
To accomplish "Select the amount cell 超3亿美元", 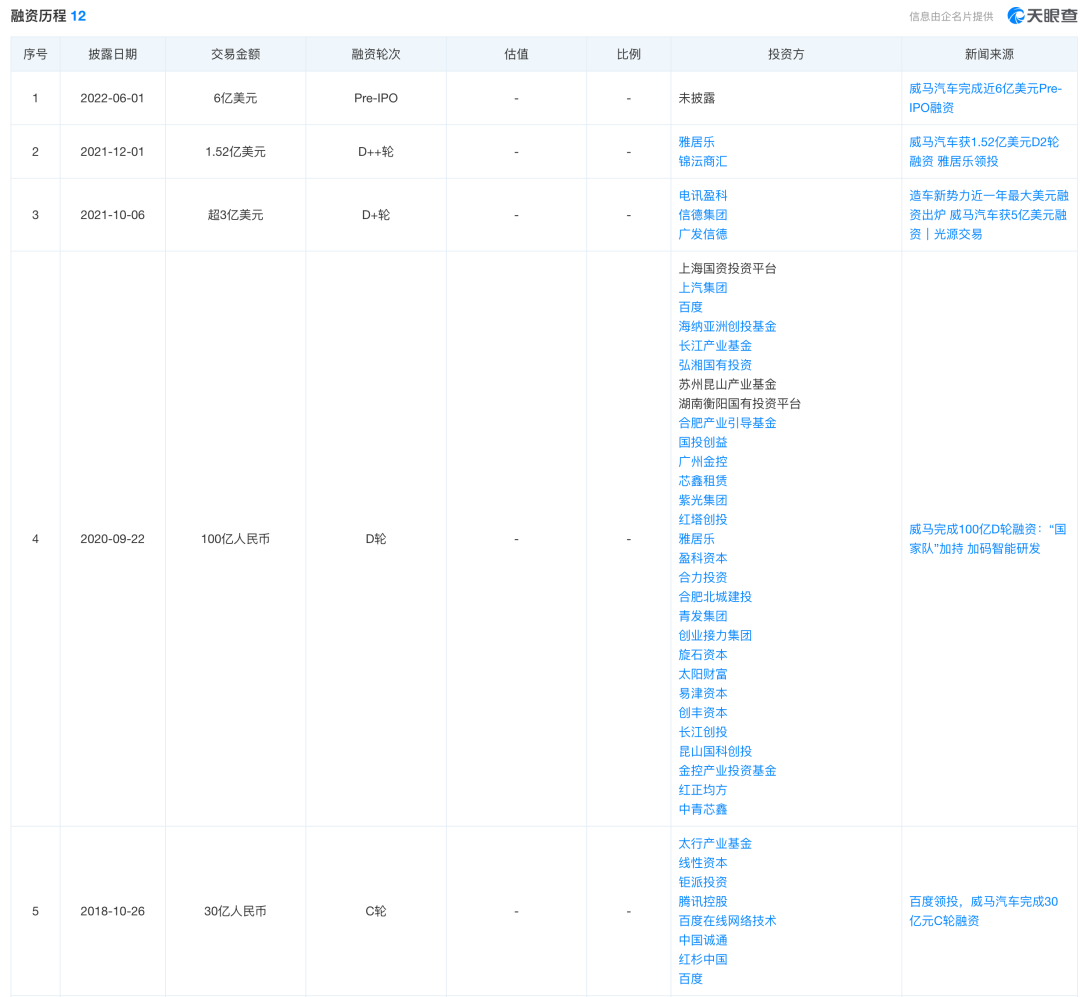I will [236, 215].
